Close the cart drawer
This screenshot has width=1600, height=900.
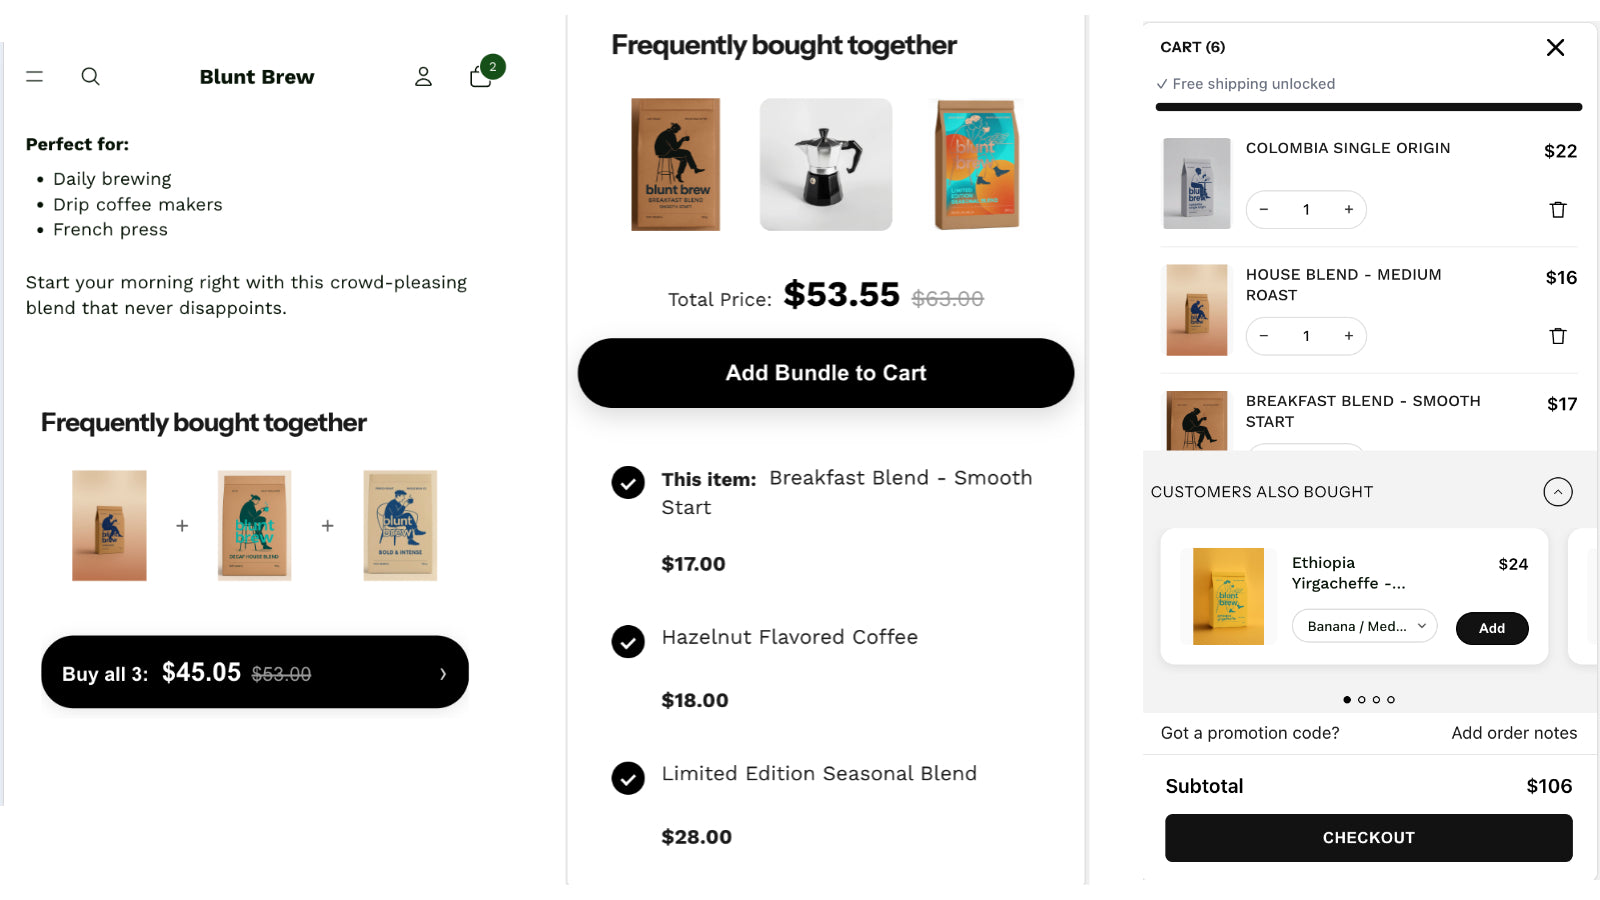(x=1556, y=47)
